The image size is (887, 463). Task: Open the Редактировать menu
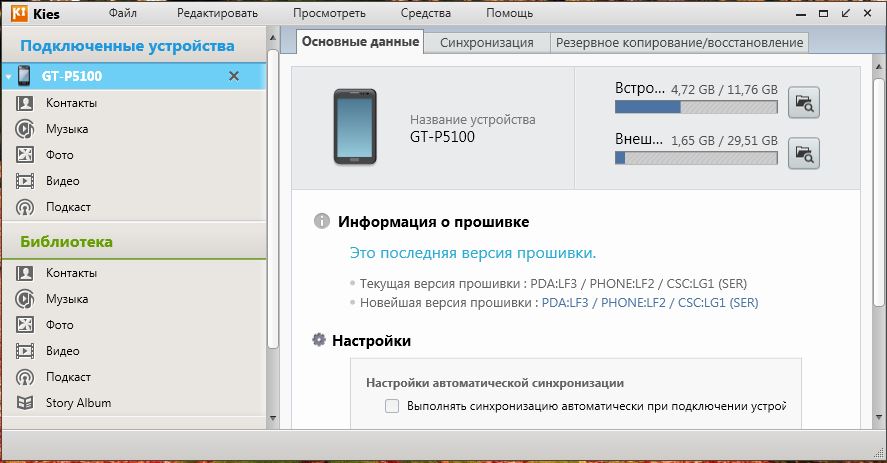coord(217,13)
